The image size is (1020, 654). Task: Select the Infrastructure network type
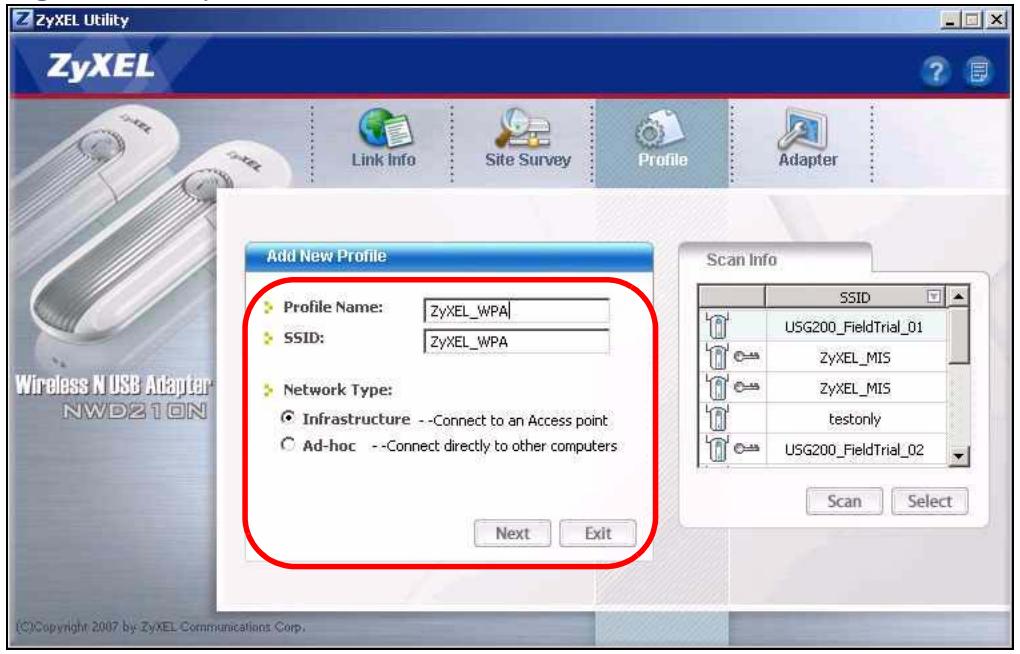(x=288, y=418)
